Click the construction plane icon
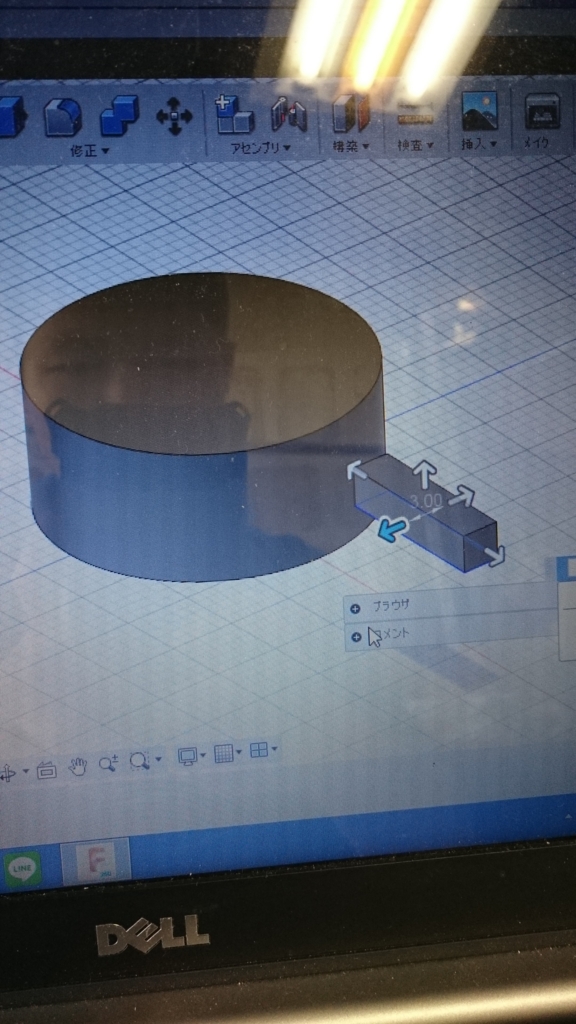576x1024 pixels. 350,112
